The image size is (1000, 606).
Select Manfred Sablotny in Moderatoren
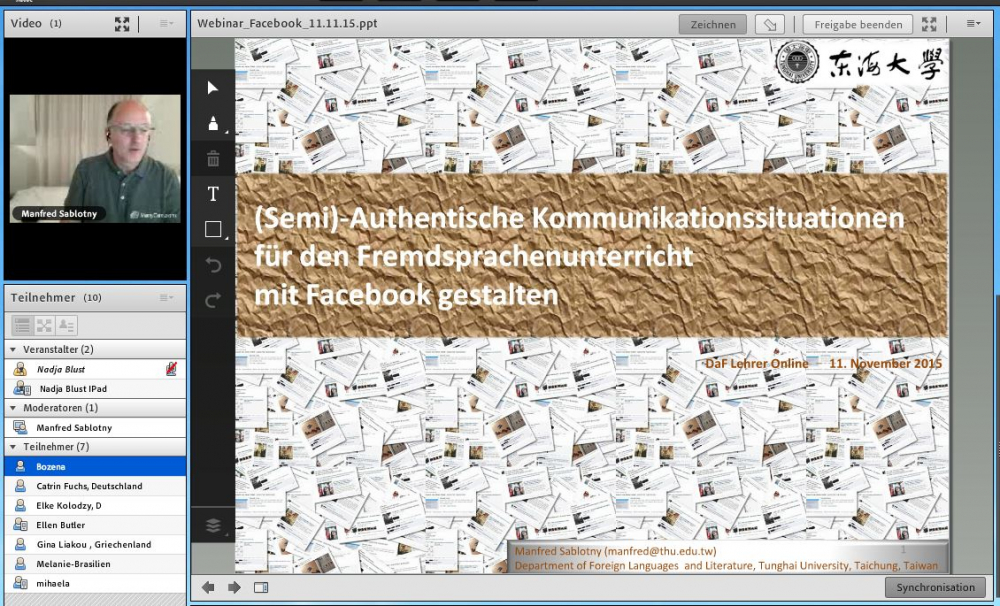click(x=95, y=427)
